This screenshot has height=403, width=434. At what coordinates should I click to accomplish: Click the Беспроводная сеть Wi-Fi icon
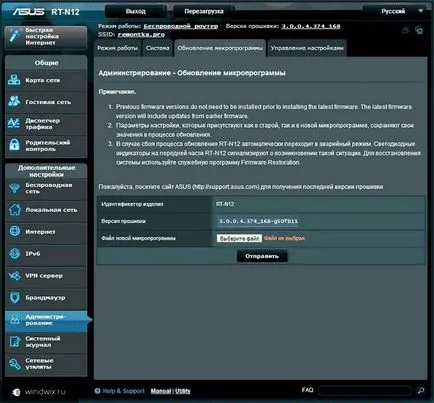coord(14,188)
